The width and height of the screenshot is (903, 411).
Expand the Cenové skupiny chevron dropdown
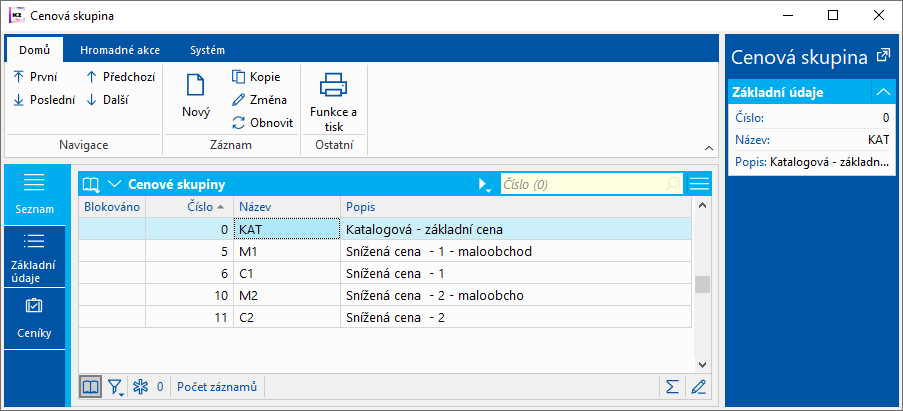tap(114, 184)
